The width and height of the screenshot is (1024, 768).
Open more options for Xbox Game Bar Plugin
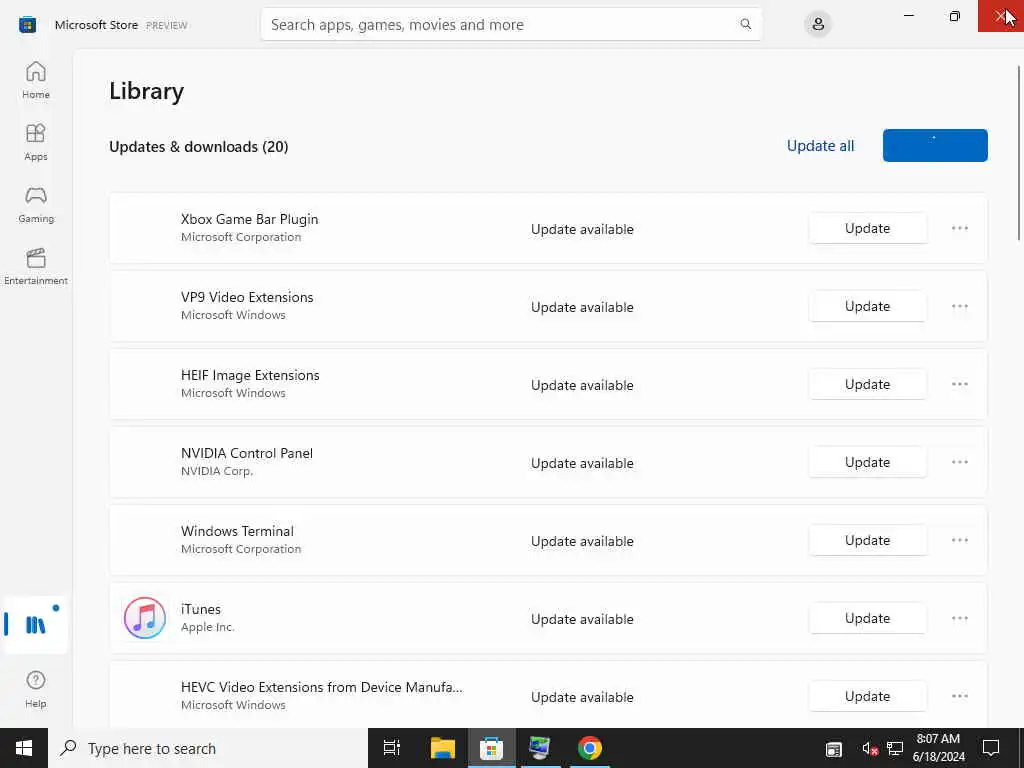pos(959,228)
